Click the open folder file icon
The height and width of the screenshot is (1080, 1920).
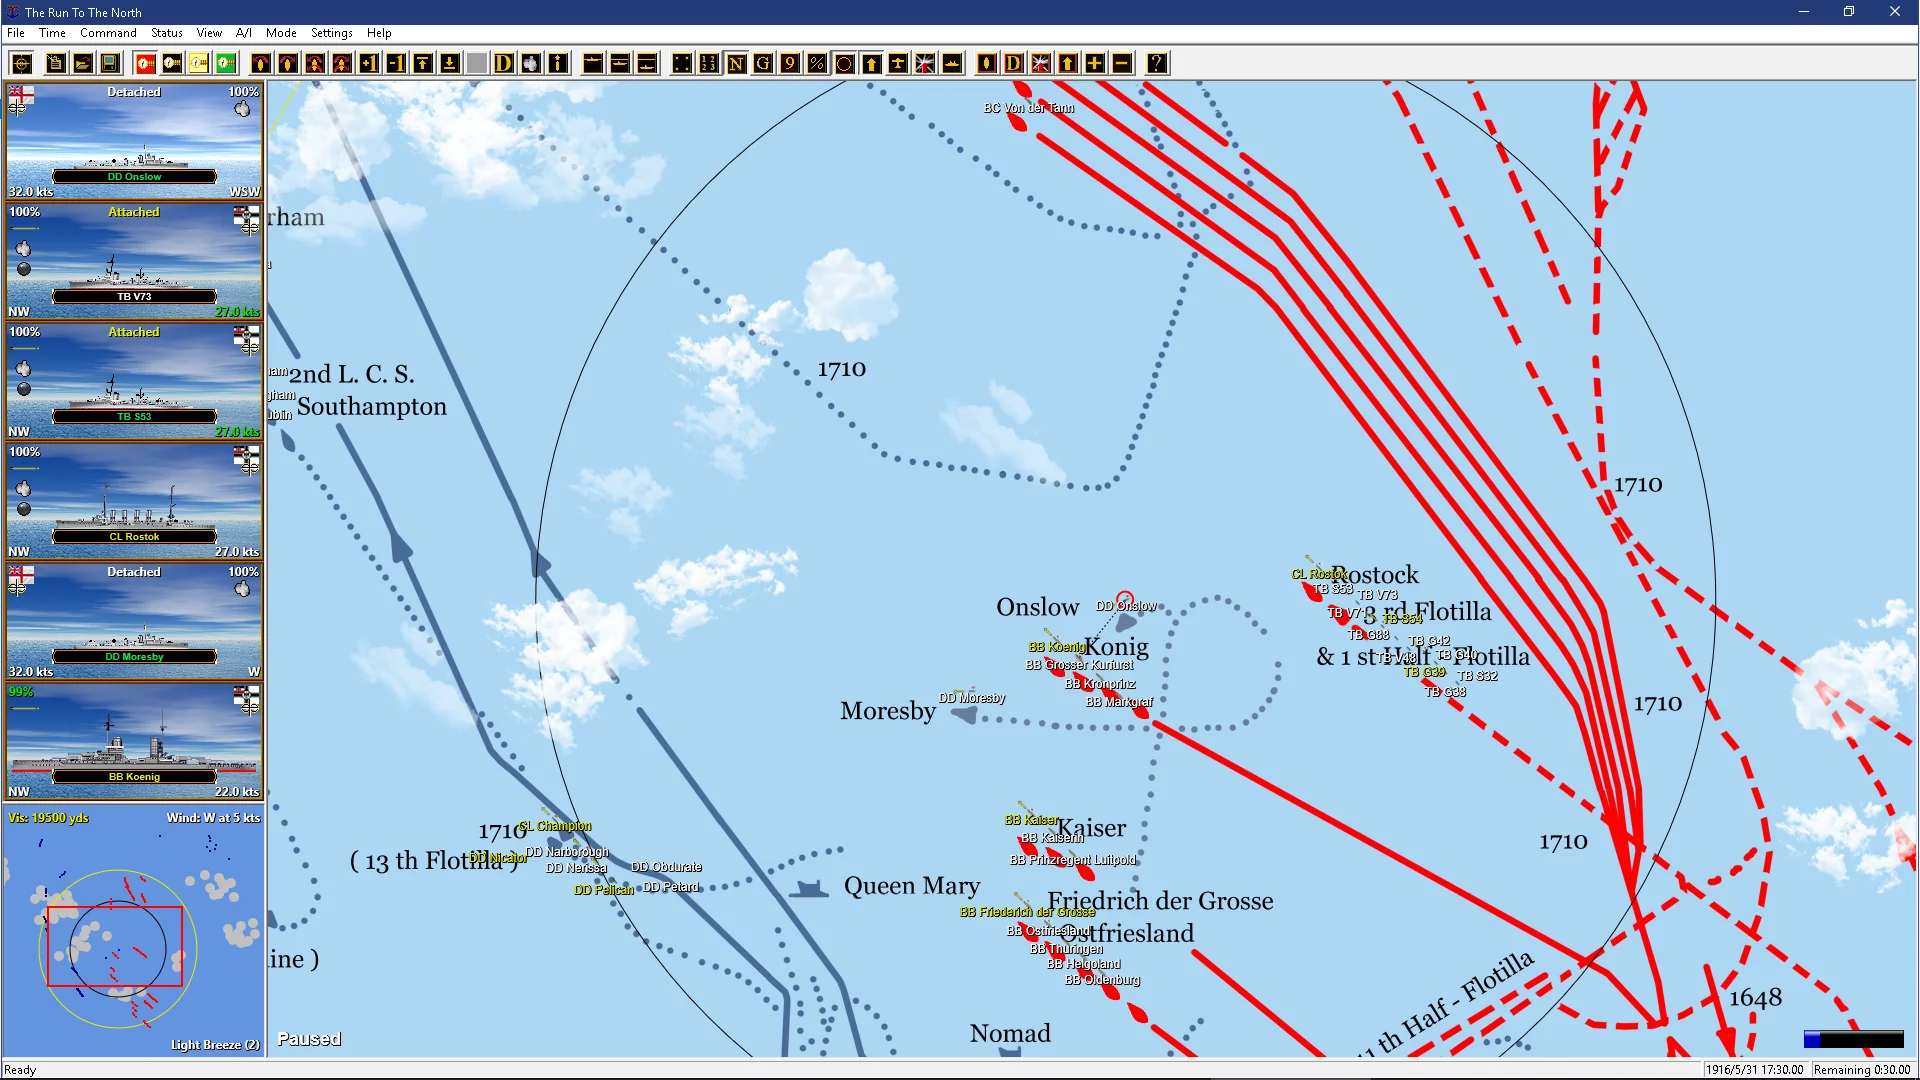[83, 64]
